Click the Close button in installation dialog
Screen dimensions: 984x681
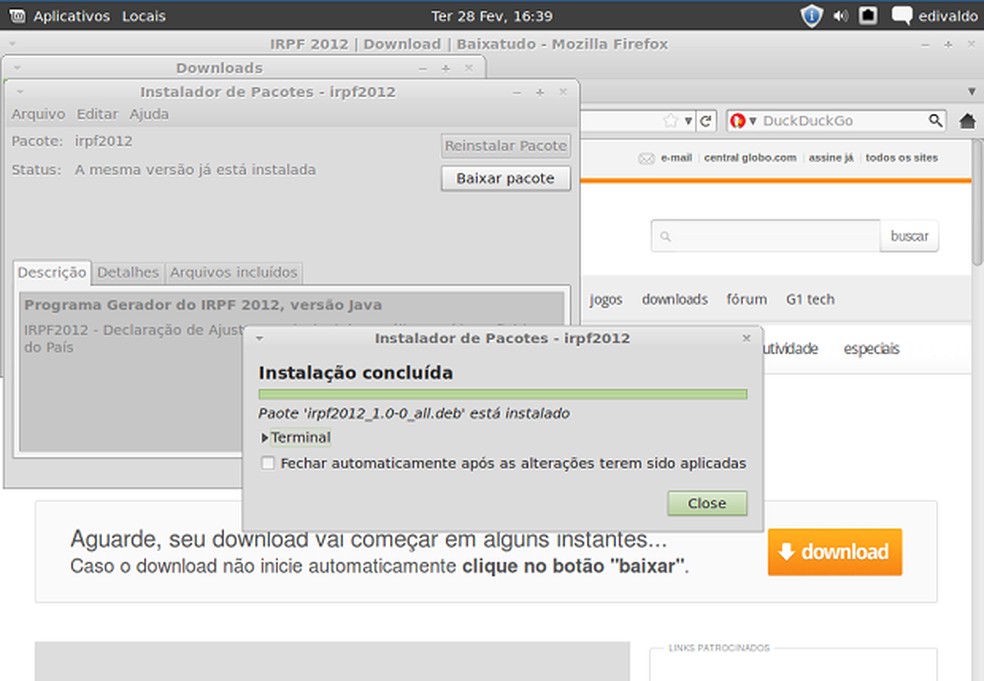[707, 503]
